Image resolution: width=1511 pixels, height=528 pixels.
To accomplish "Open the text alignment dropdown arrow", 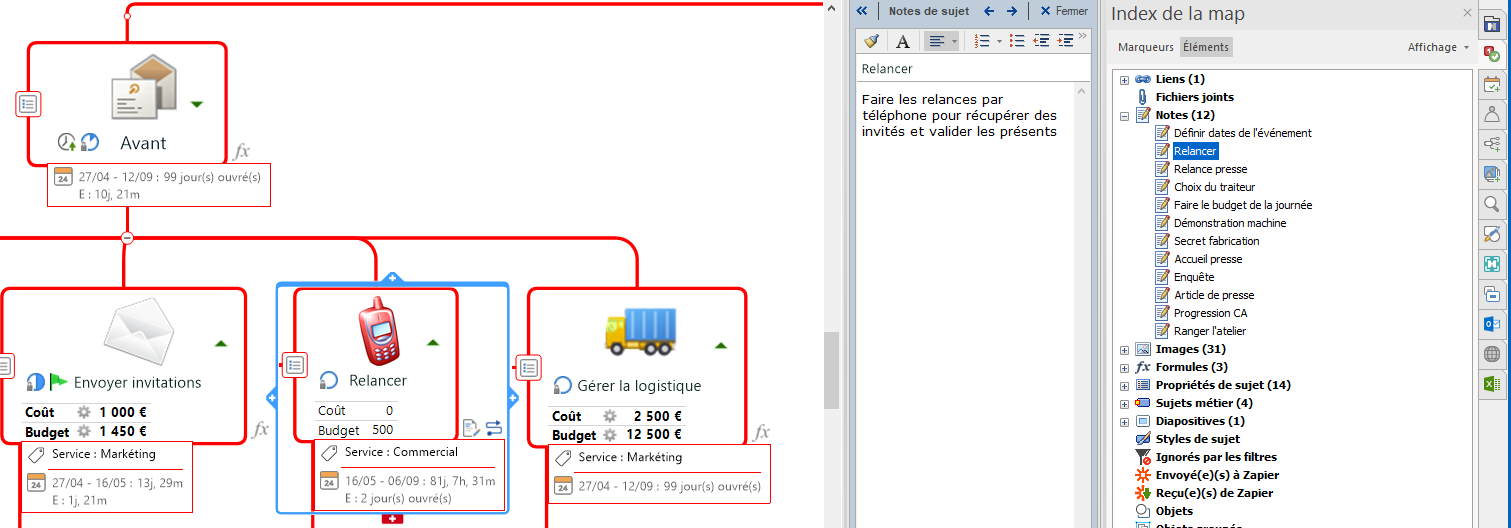I will point(955,41).
